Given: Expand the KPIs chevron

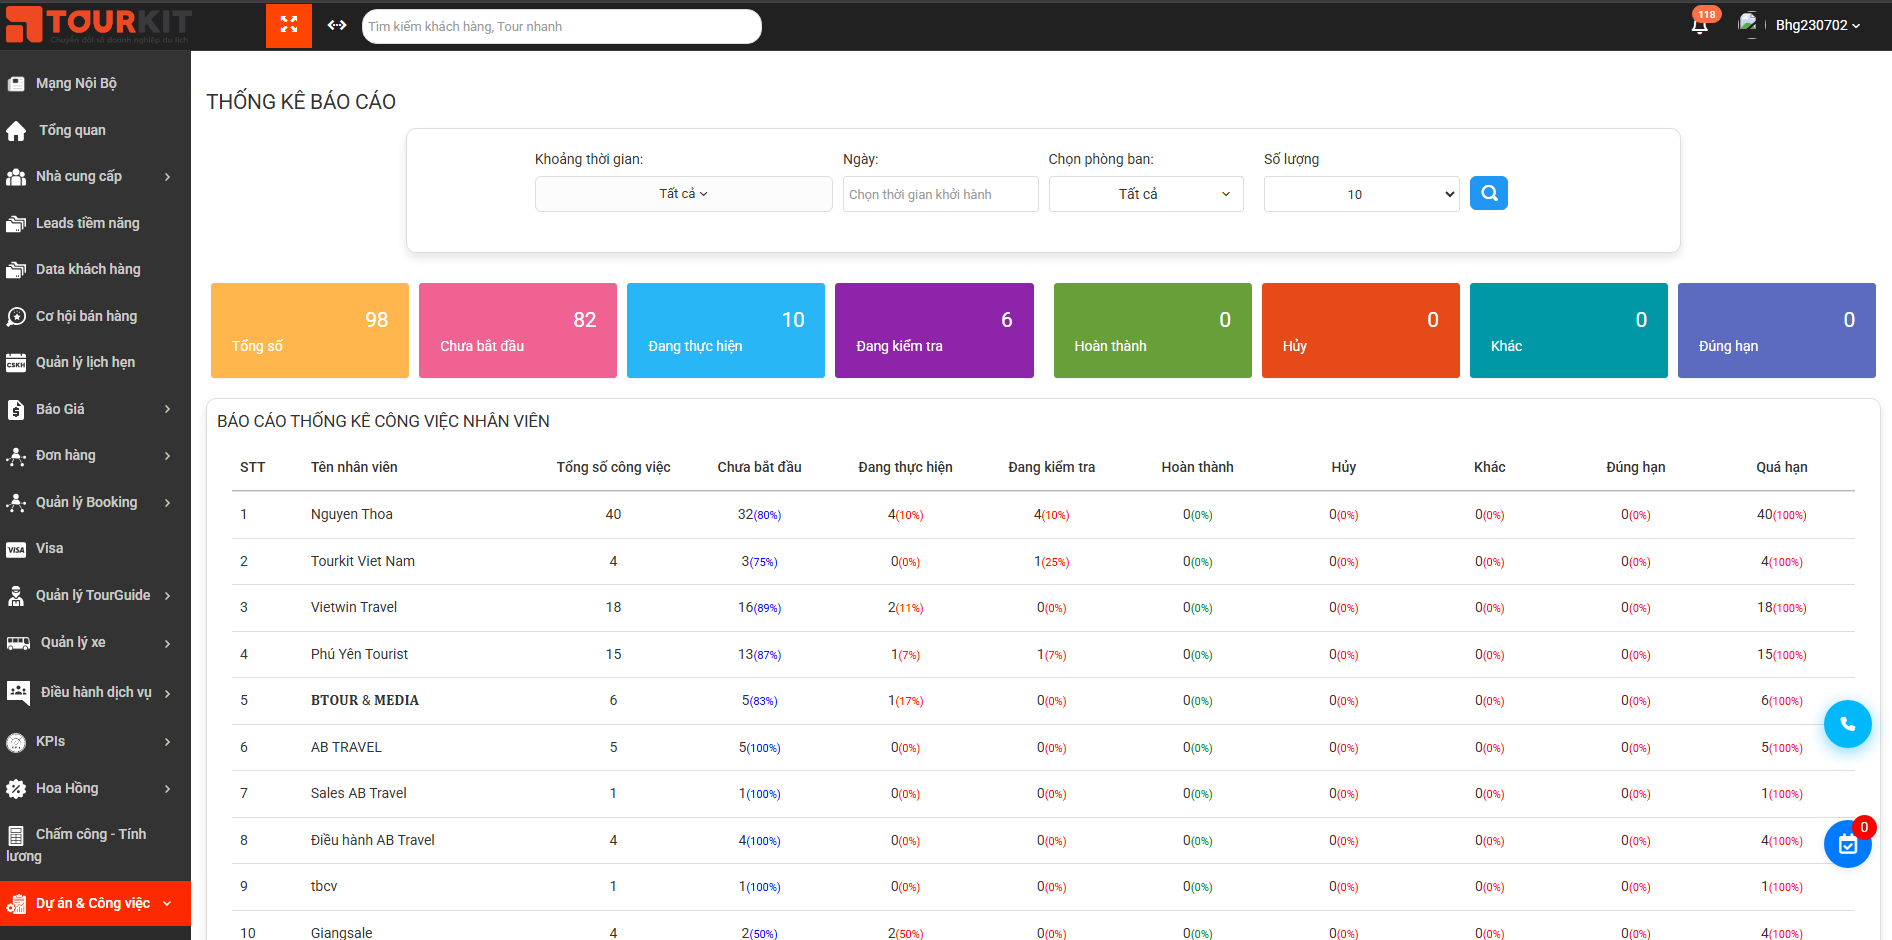Looking at the screenshot, I should (x=167, y=742).
